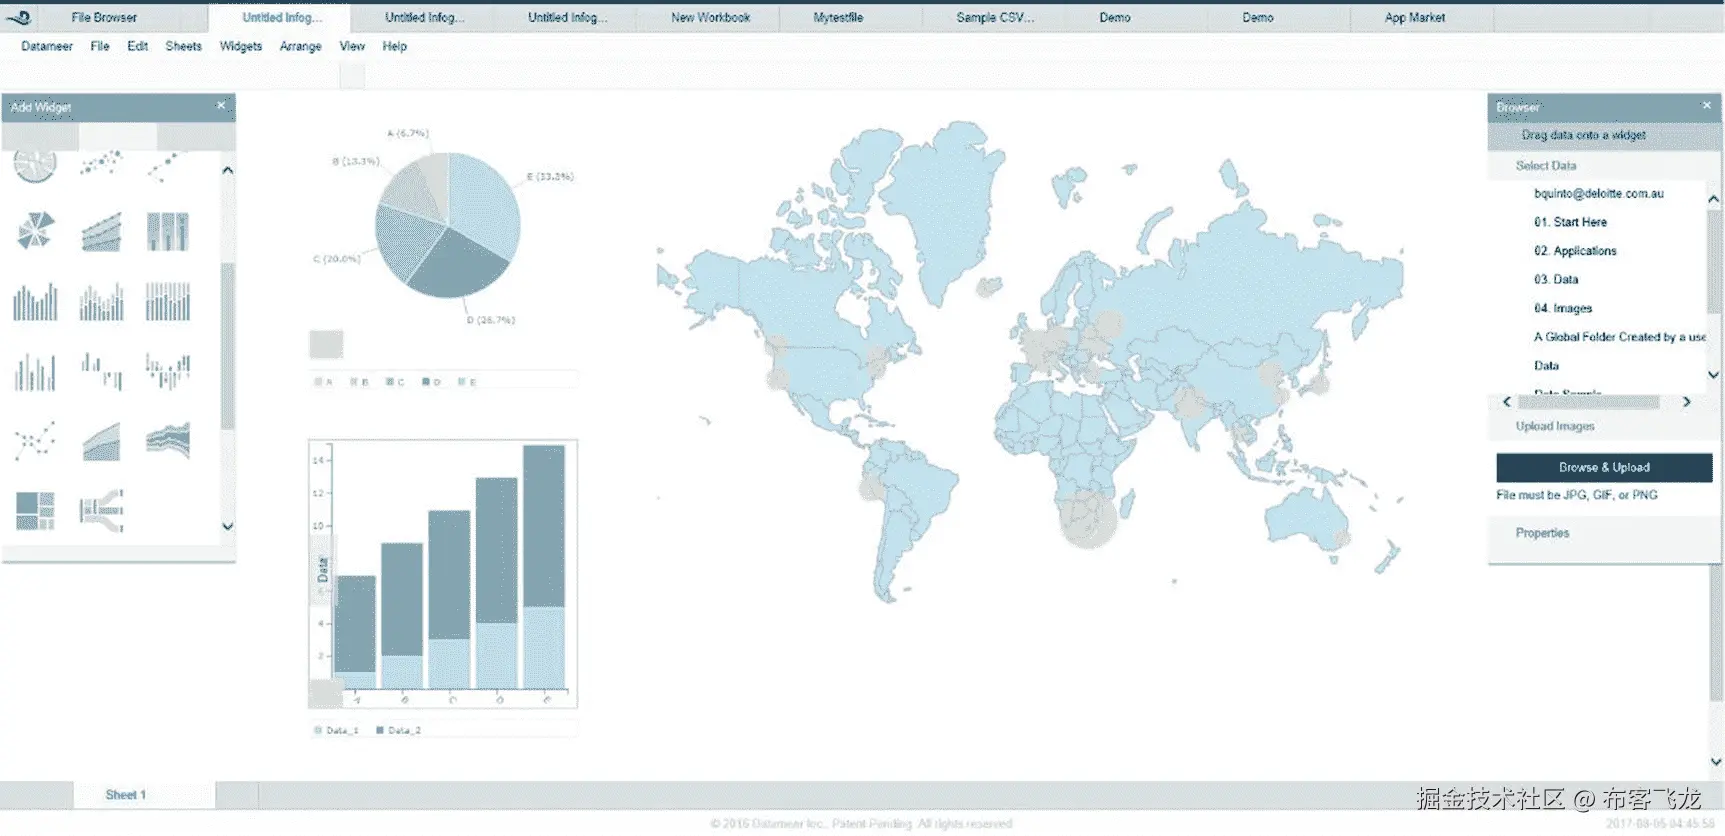This screenshot has height=836, width=1725.
Task: Open the Widgets menu
Action: click(x=241, y=46)
